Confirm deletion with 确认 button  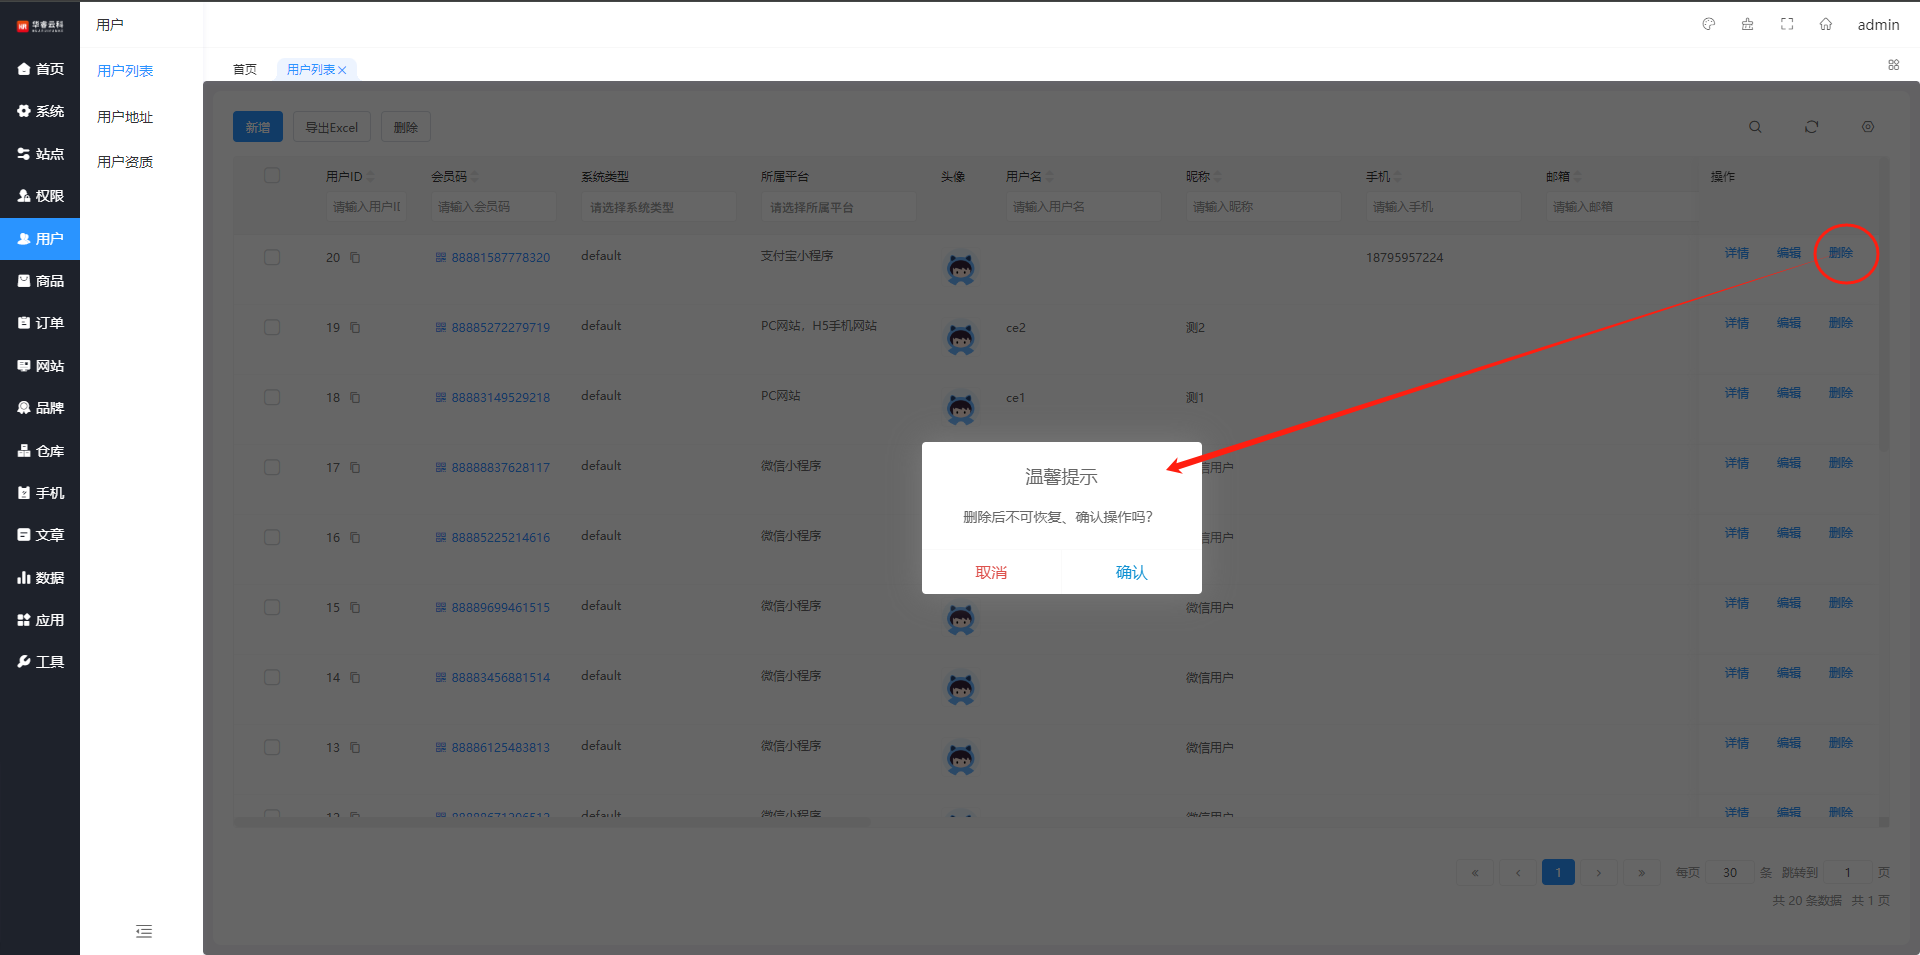(x=1131, y=572)
